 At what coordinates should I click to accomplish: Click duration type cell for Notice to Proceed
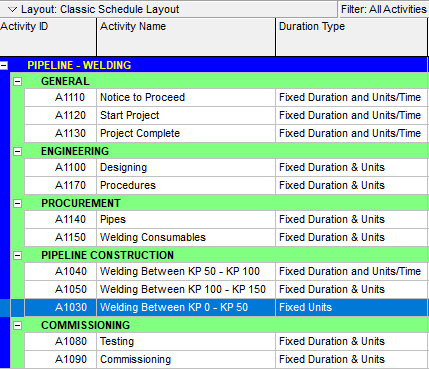(x=351, y=97)
